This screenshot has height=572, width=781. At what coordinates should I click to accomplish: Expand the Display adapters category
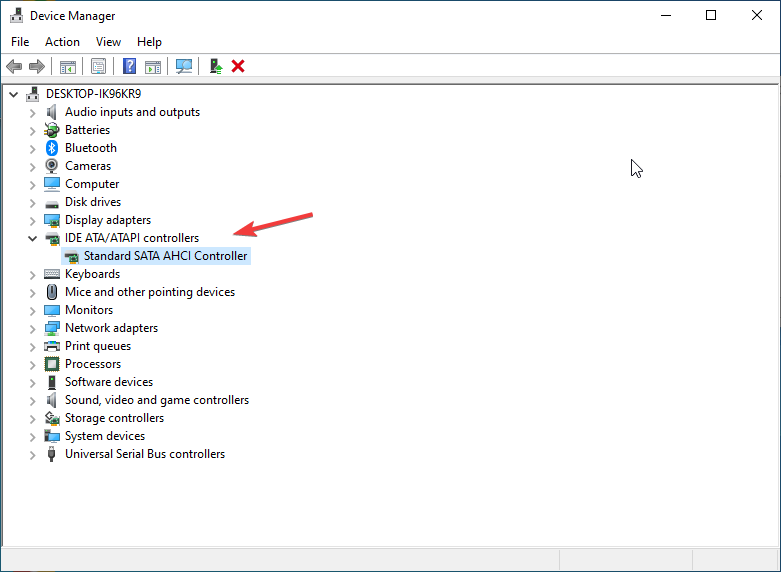coord(32,220)
